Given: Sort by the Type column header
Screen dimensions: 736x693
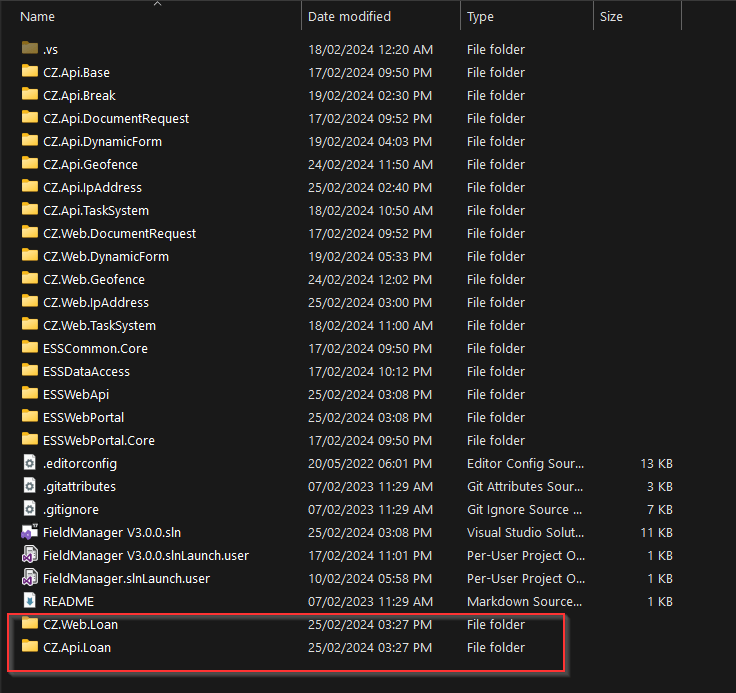Looking at the screenshot, I should [x=480, y=16].
